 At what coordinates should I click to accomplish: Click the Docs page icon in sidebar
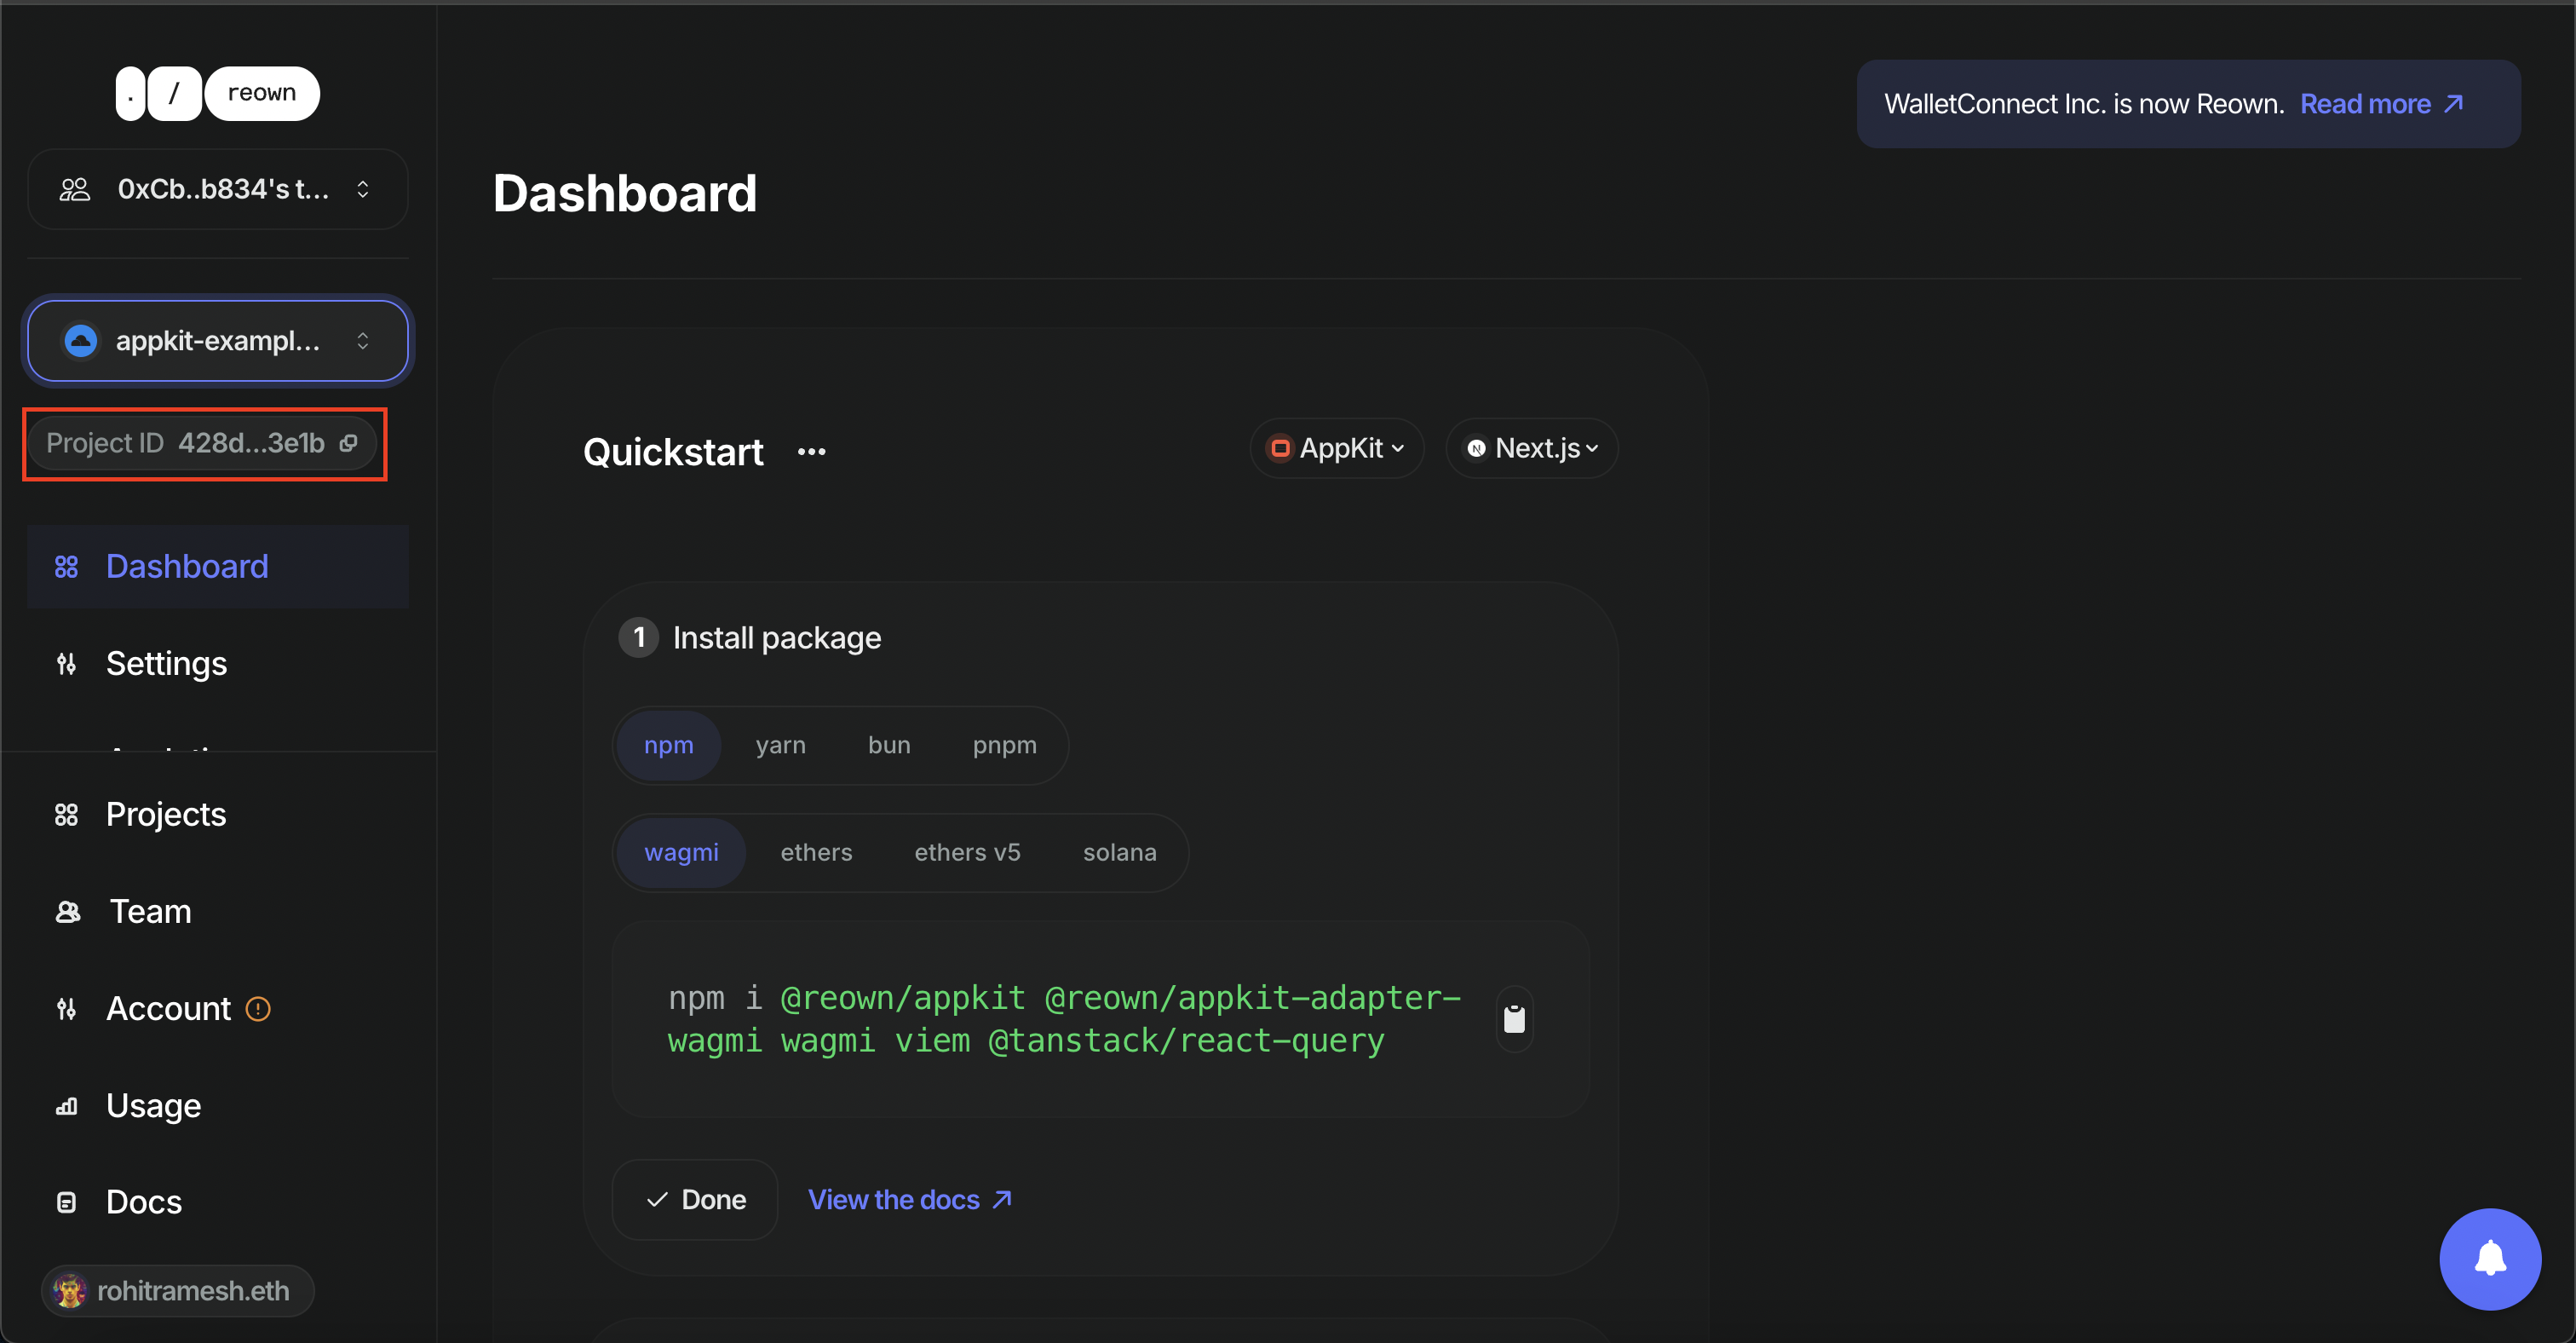(x=66, y=1202)
